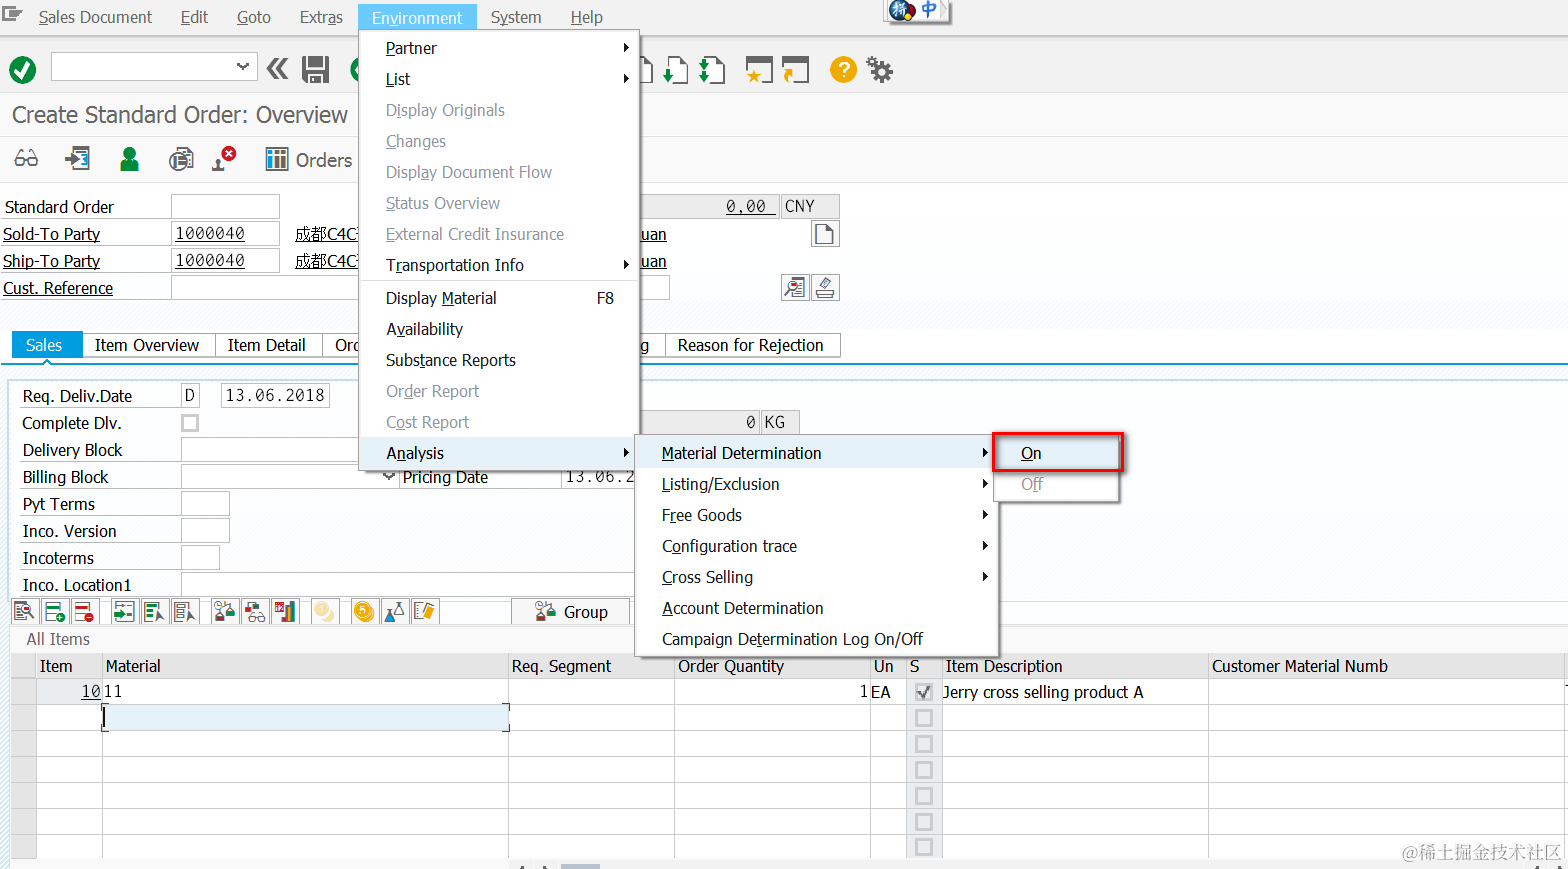Click the bar chart icon in item toolbar
Viewport: 1568px width, 869px height.
click(285, 611)
